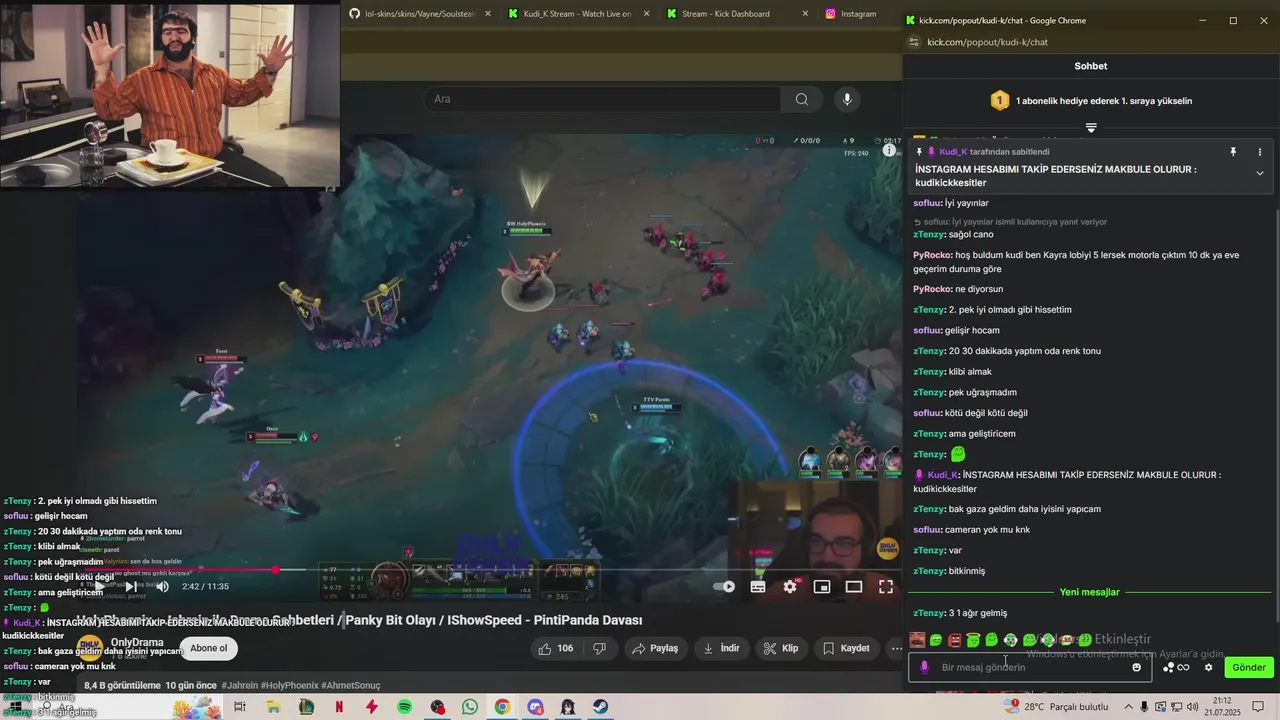Unpin the pinned chat message

click(1233, 152)
